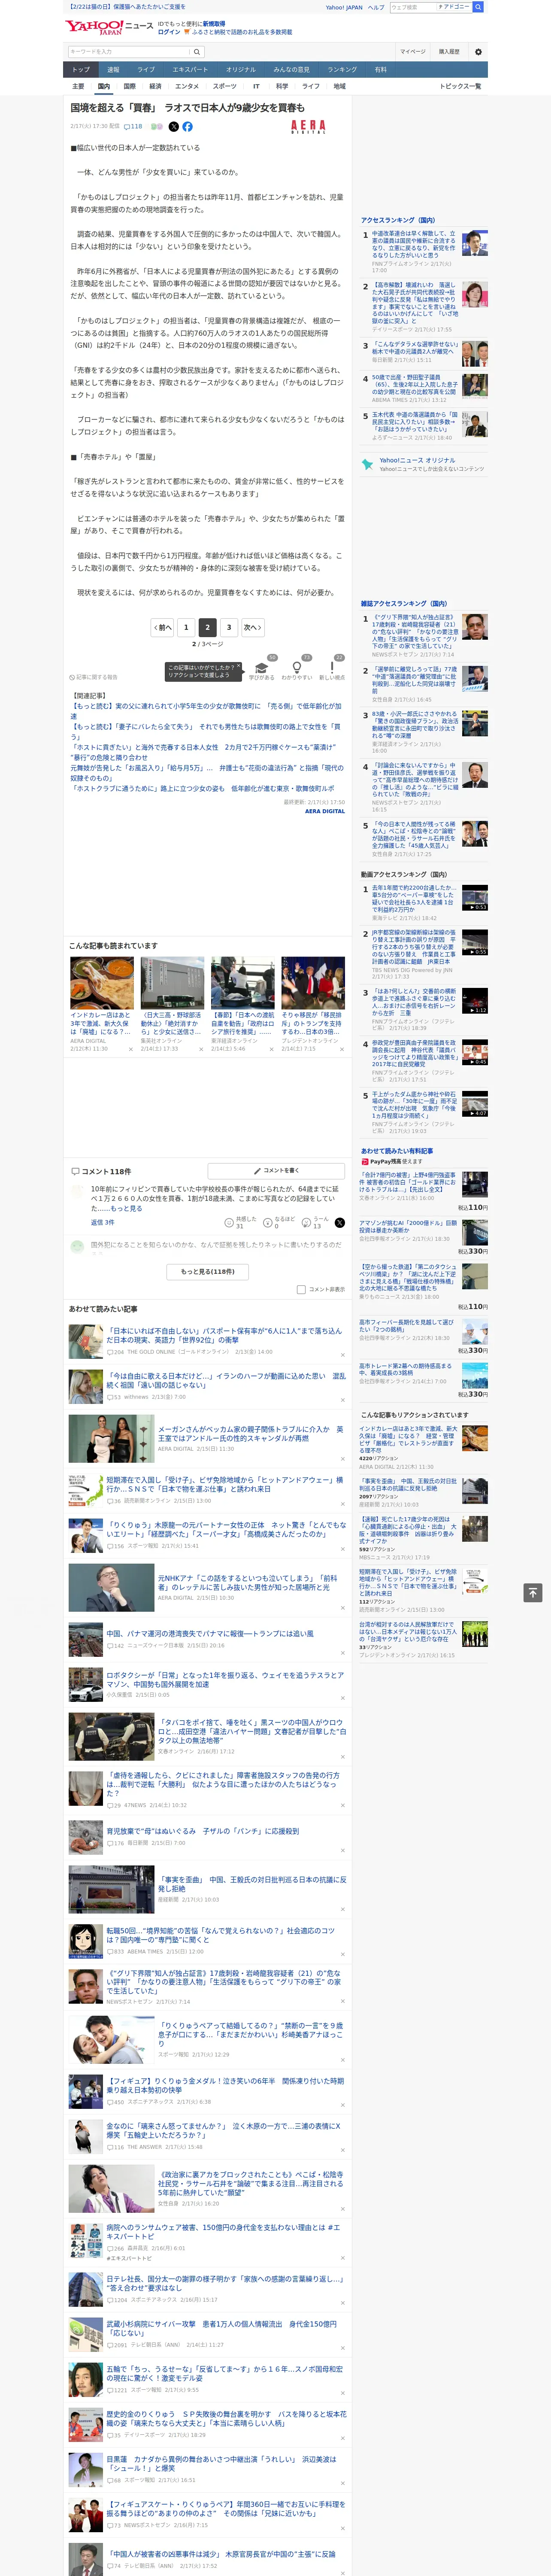Open the article comment count bubble 118
The width and height of the screenshot is (551, 2576).
[133, 127]
